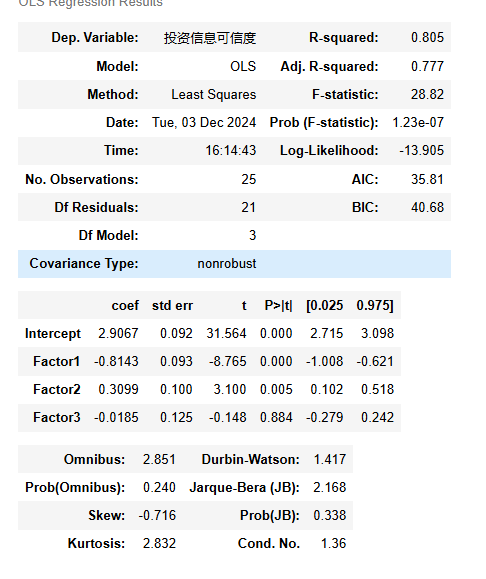The width and height of the screenshot is (486, 579).
Task: Select the Jarque-Bera (JB) value 2.168
Action: 330,488
